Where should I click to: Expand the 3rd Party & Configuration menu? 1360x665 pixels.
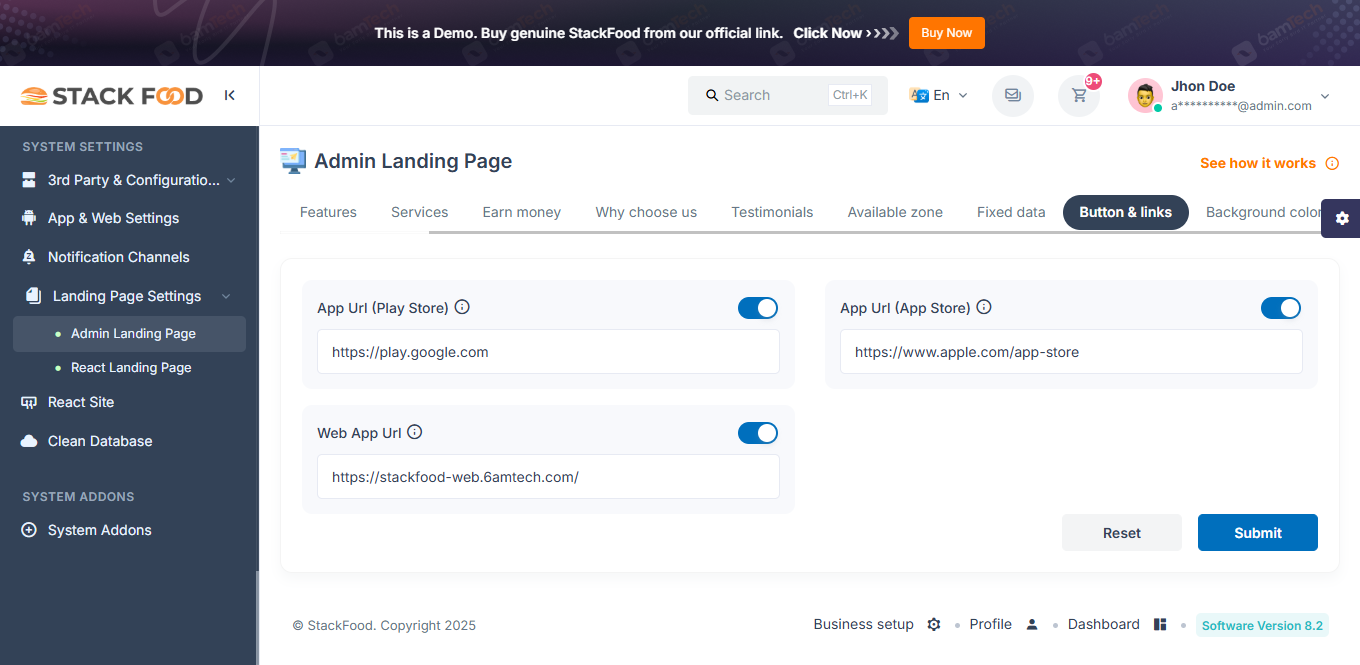pos(231,180)
